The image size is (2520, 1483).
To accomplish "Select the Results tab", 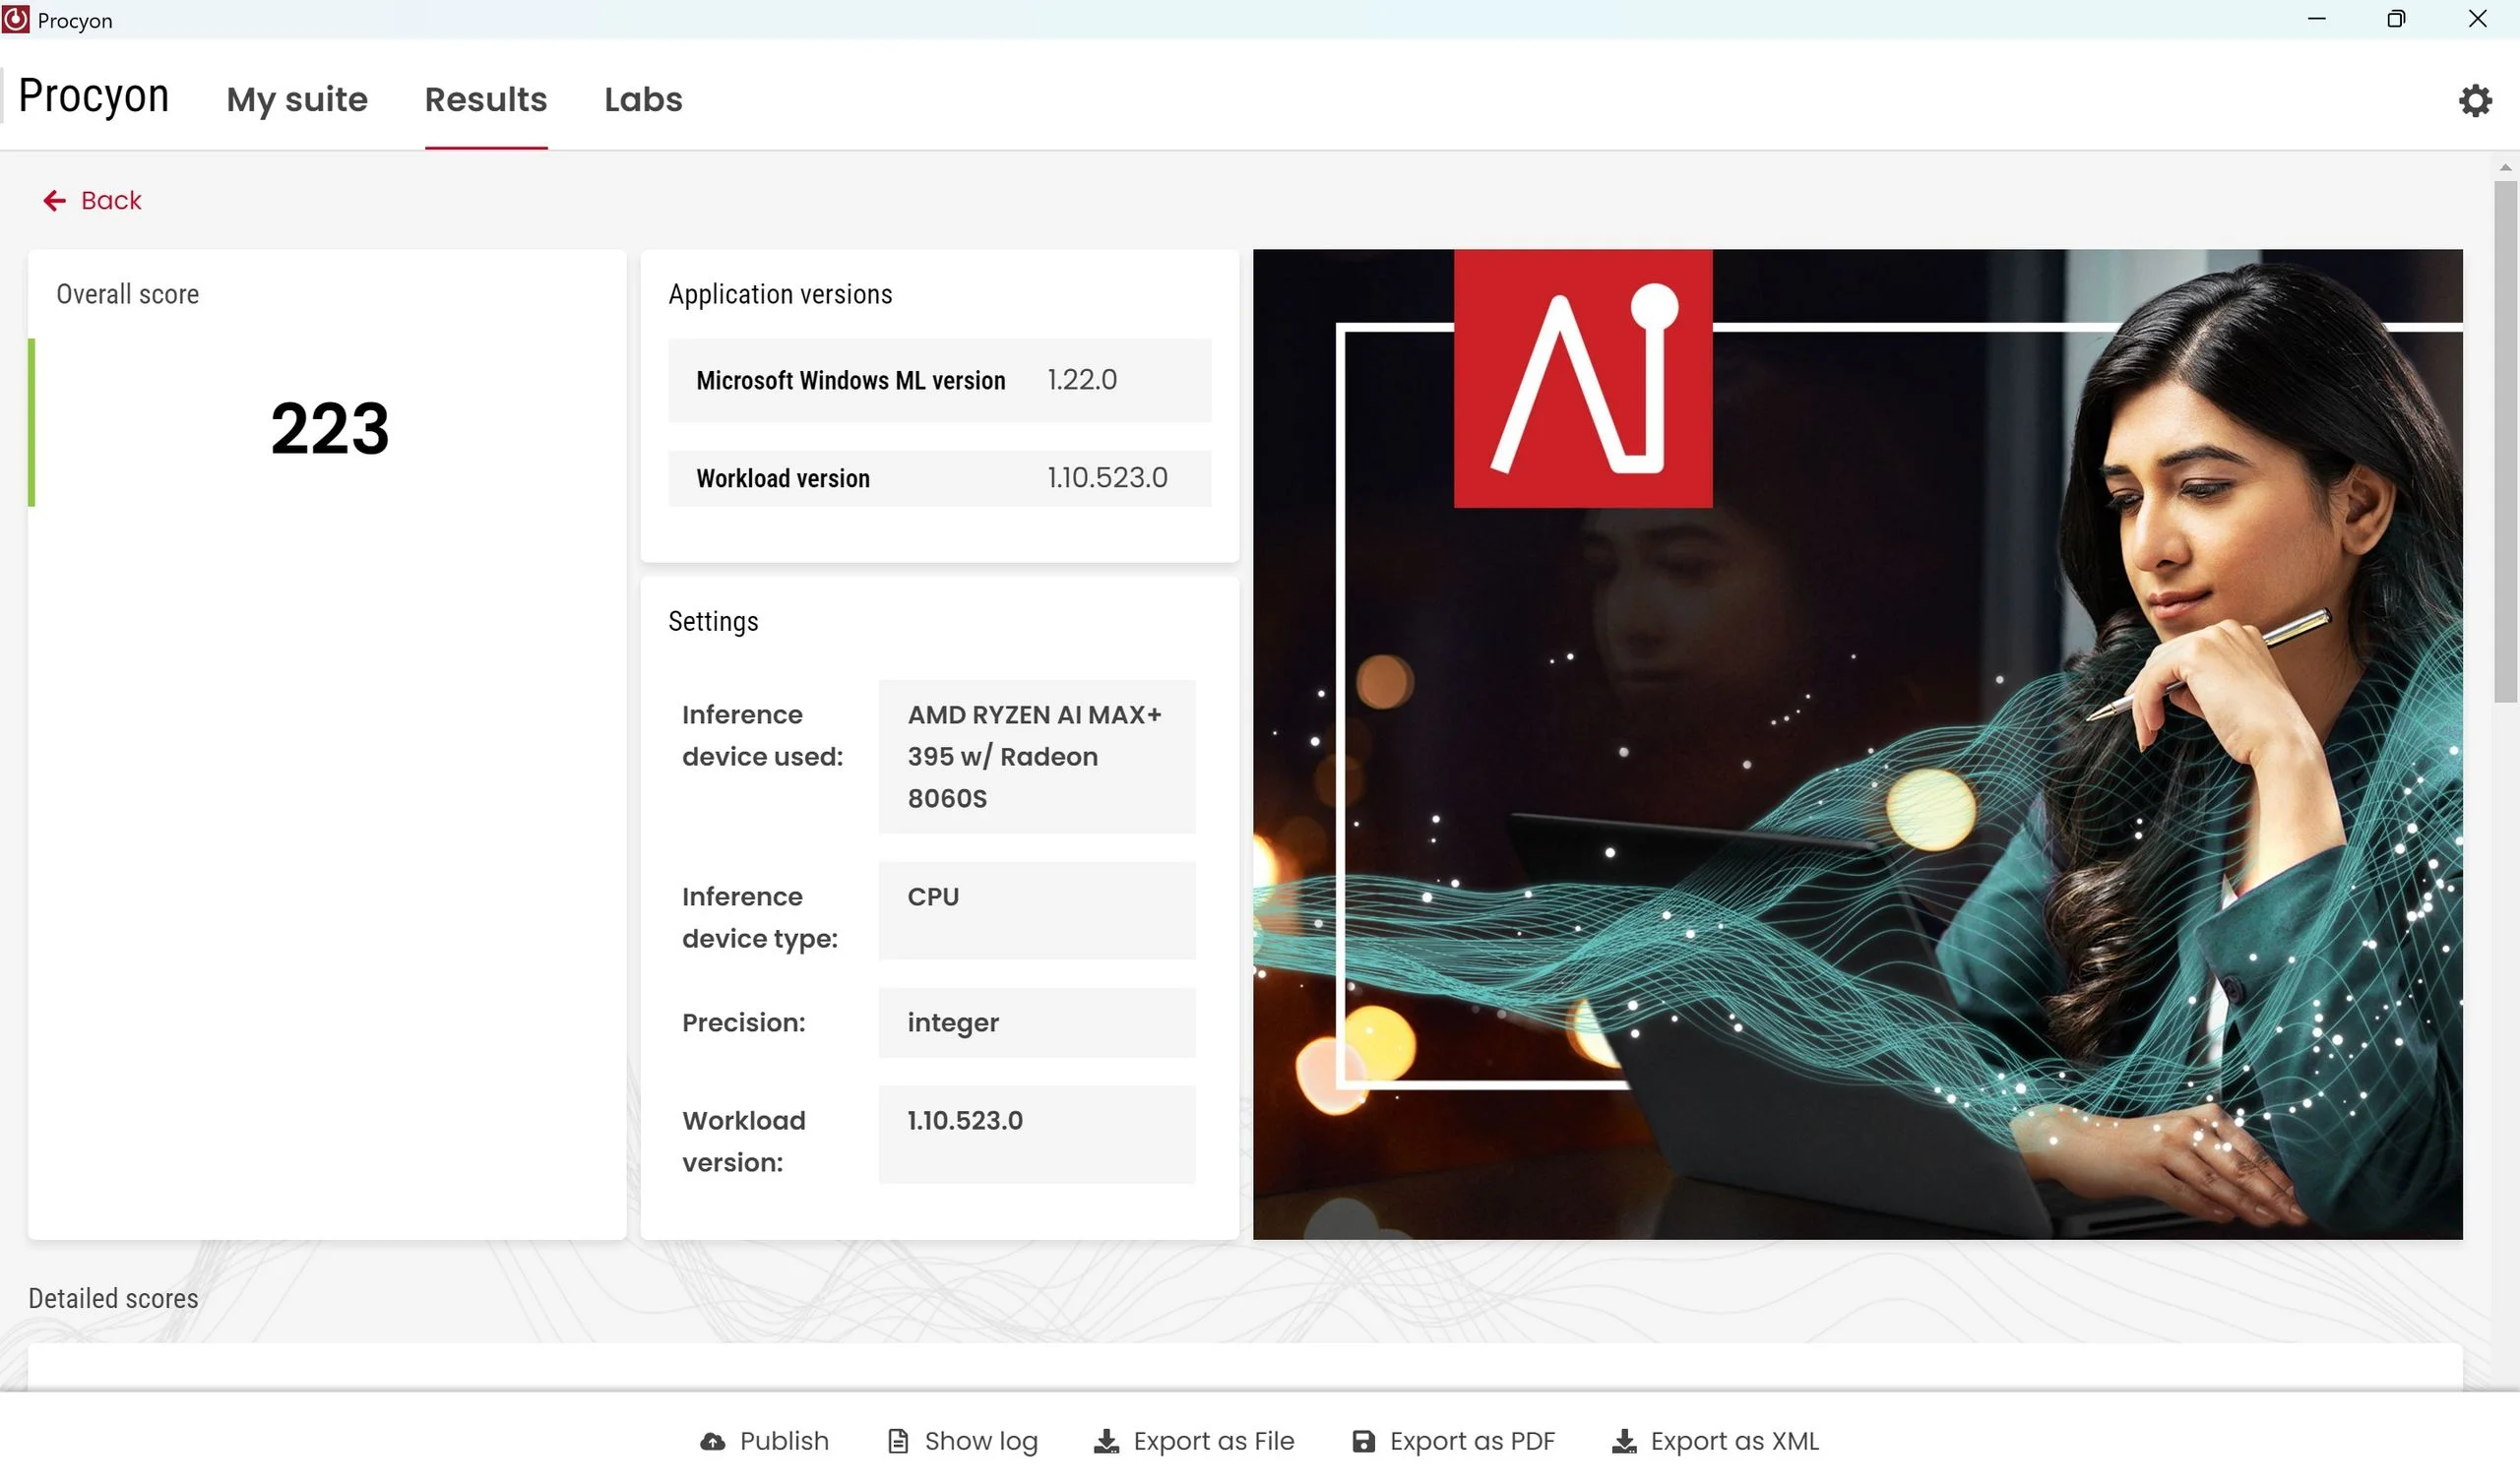I will [486, 99].
